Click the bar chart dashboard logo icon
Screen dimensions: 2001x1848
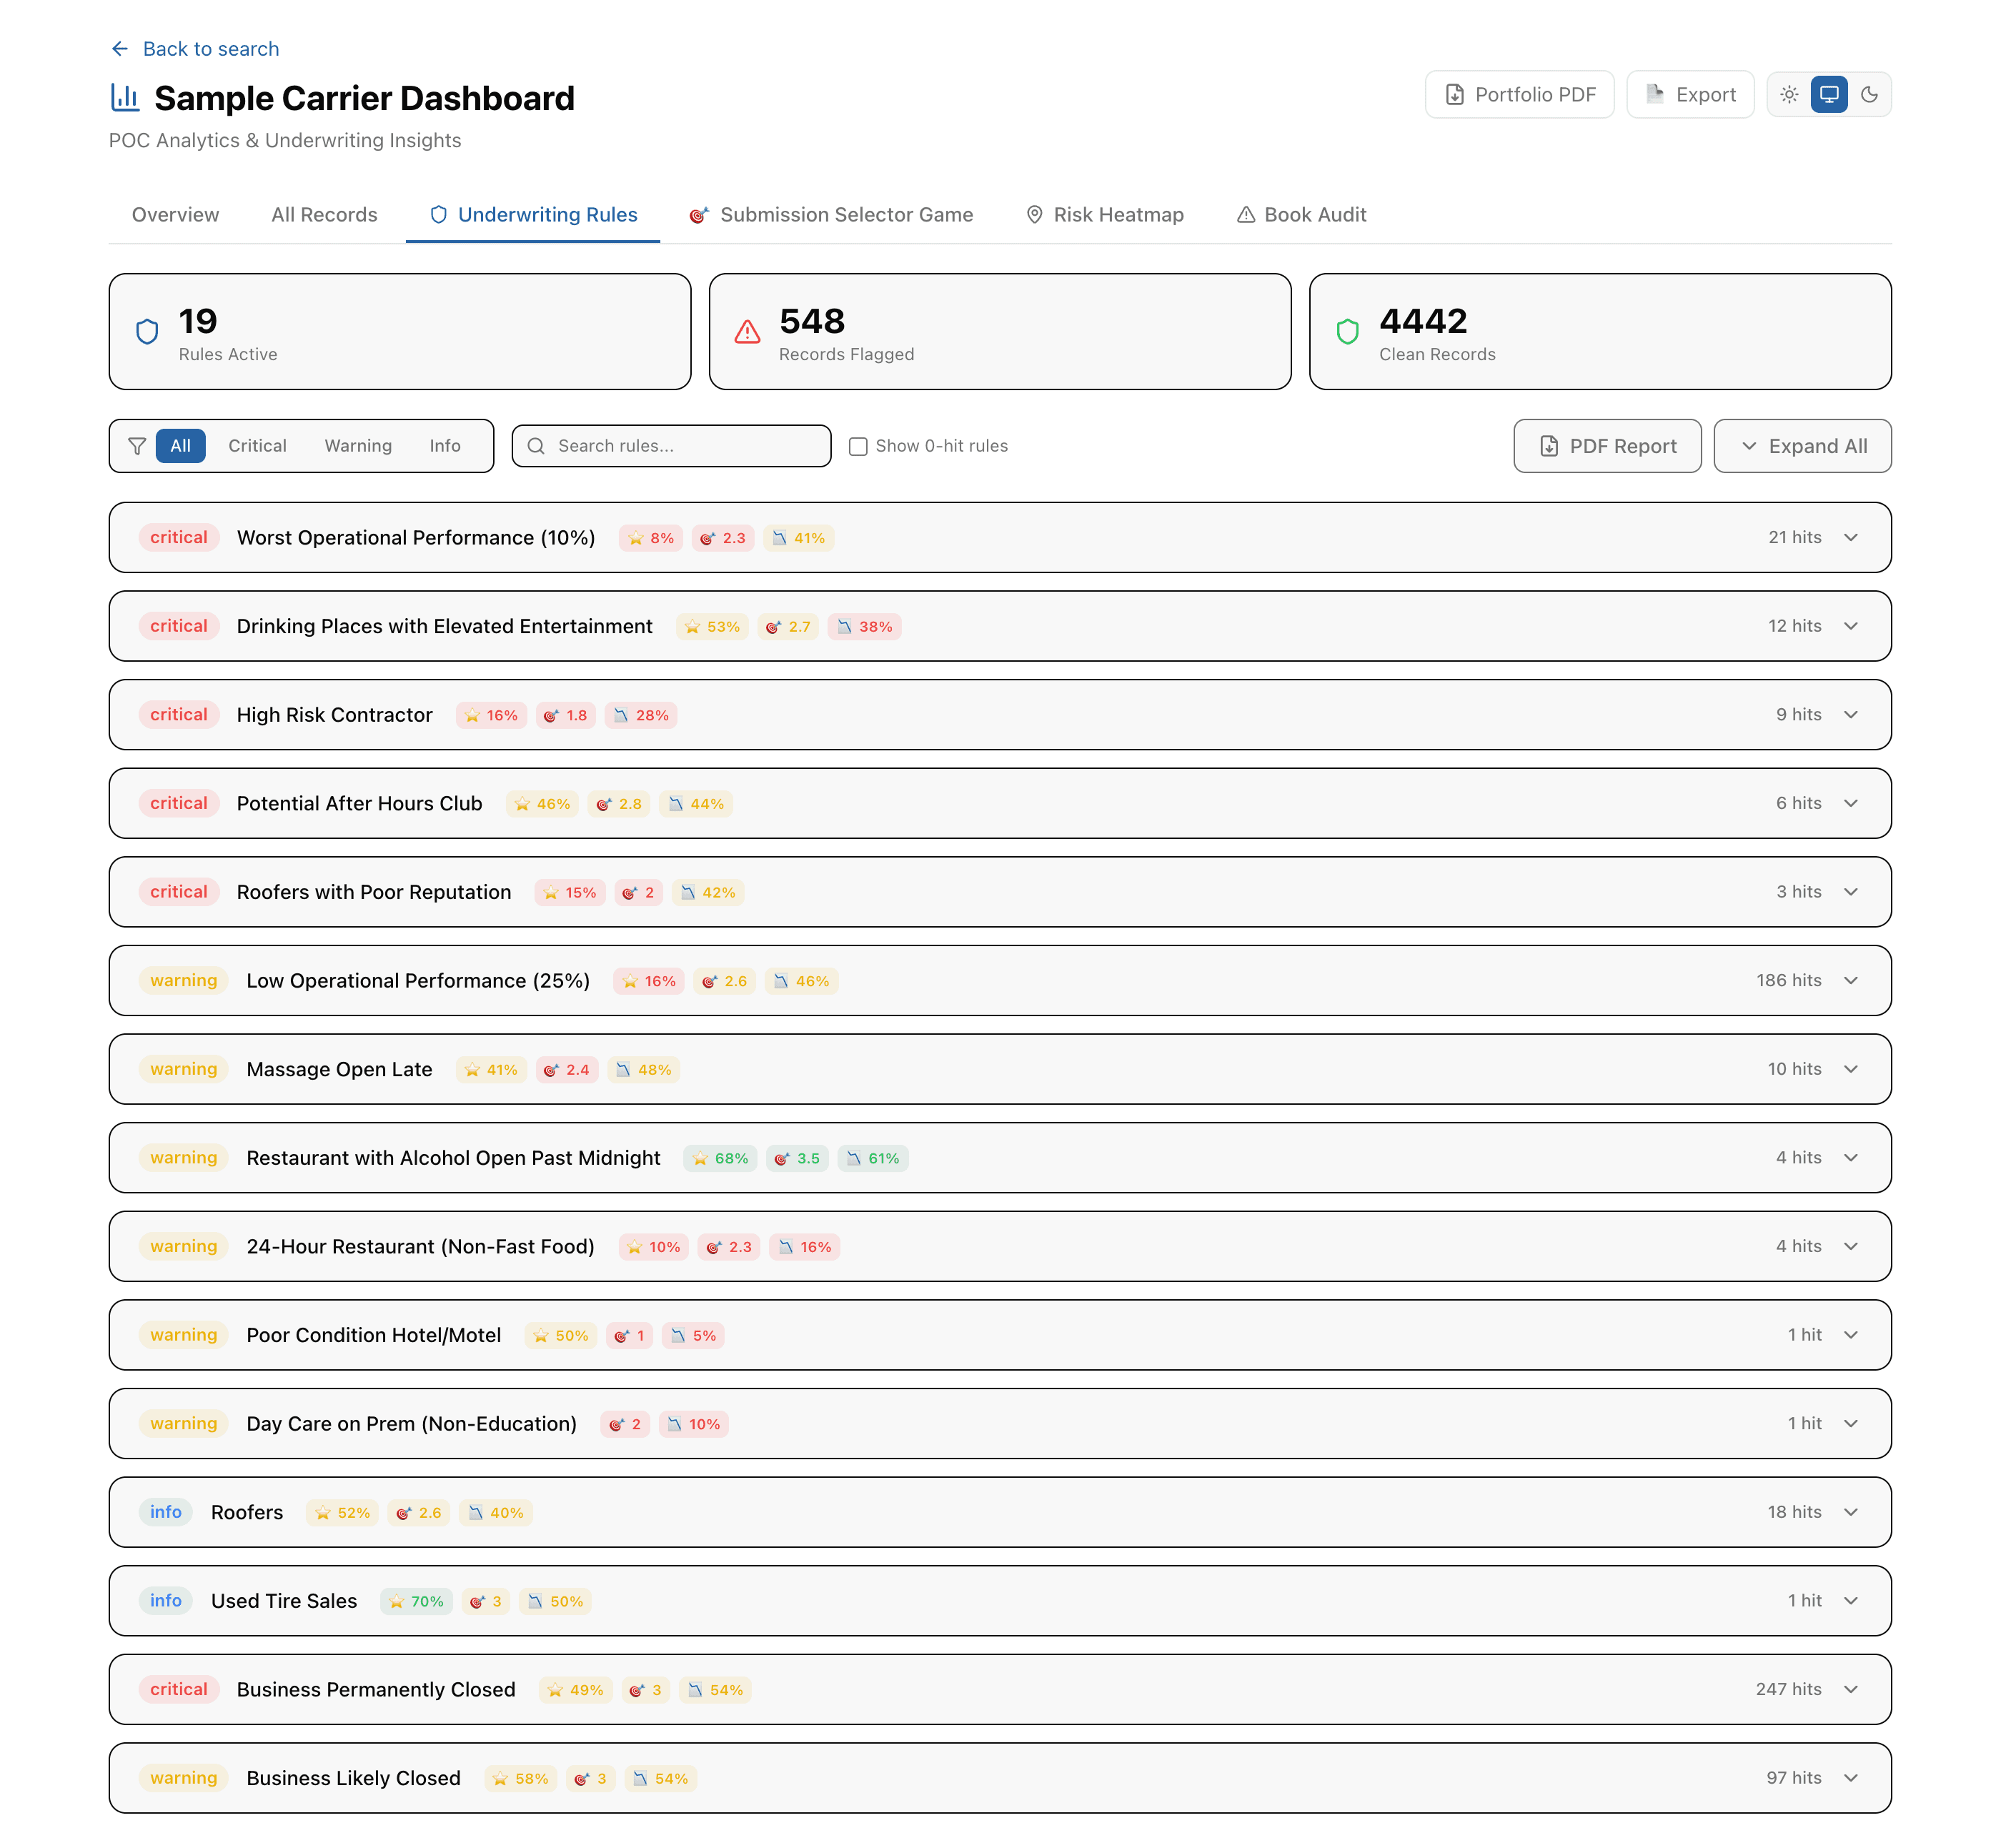125,98
